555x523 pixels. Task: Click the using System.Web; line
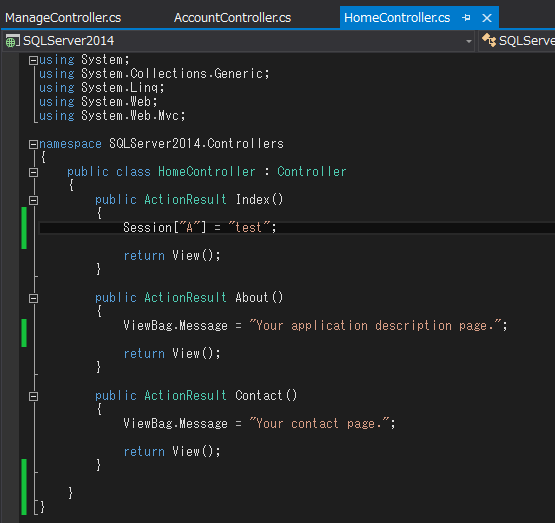tap(98, 102)
